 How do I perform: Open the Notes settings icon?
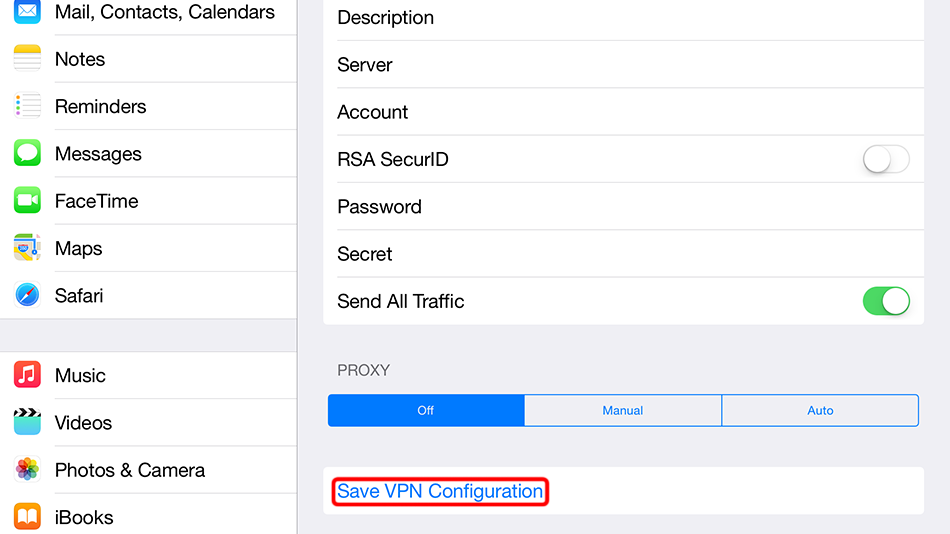tap(27, 59)
